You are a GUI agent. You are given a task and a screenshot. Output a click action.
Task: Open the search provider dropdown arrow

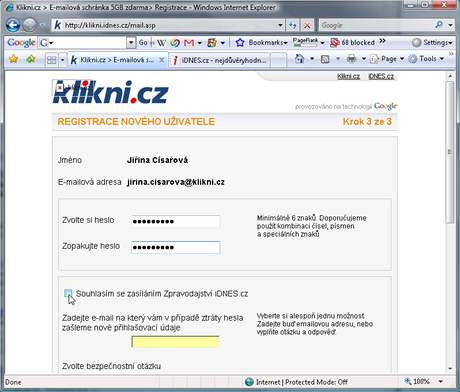tap(450, 25)
